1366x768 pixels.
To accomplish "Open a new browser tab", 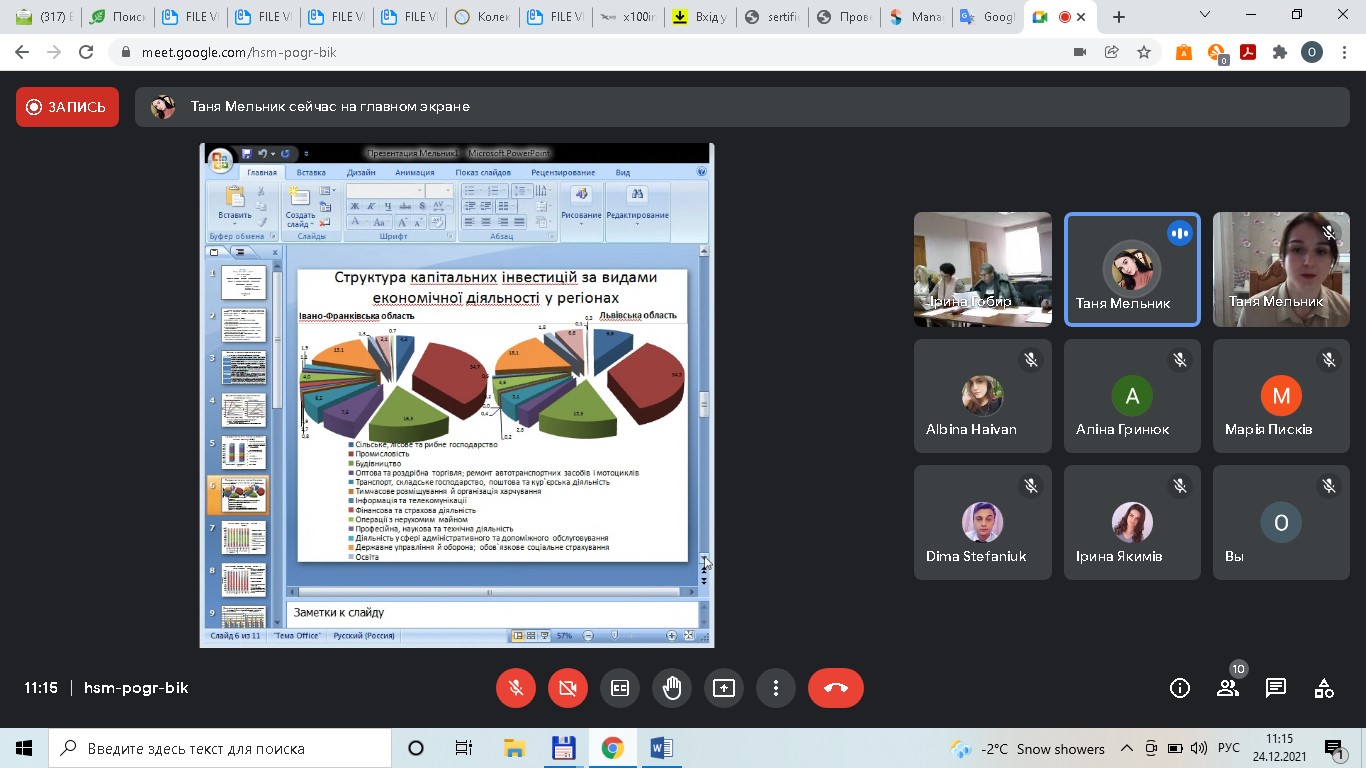I will pyautogui.click(x=1119, y=17).
